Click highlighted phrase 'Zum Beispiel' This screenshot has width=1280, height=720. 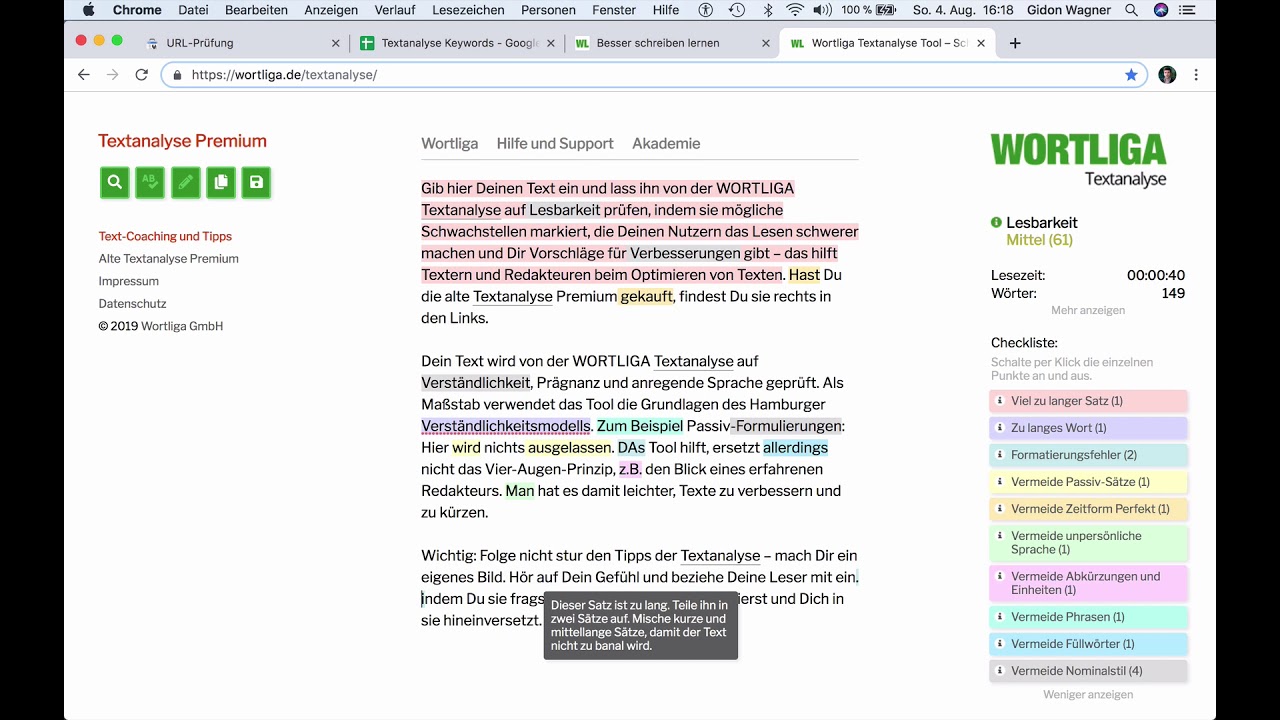[x=640, y=426]
